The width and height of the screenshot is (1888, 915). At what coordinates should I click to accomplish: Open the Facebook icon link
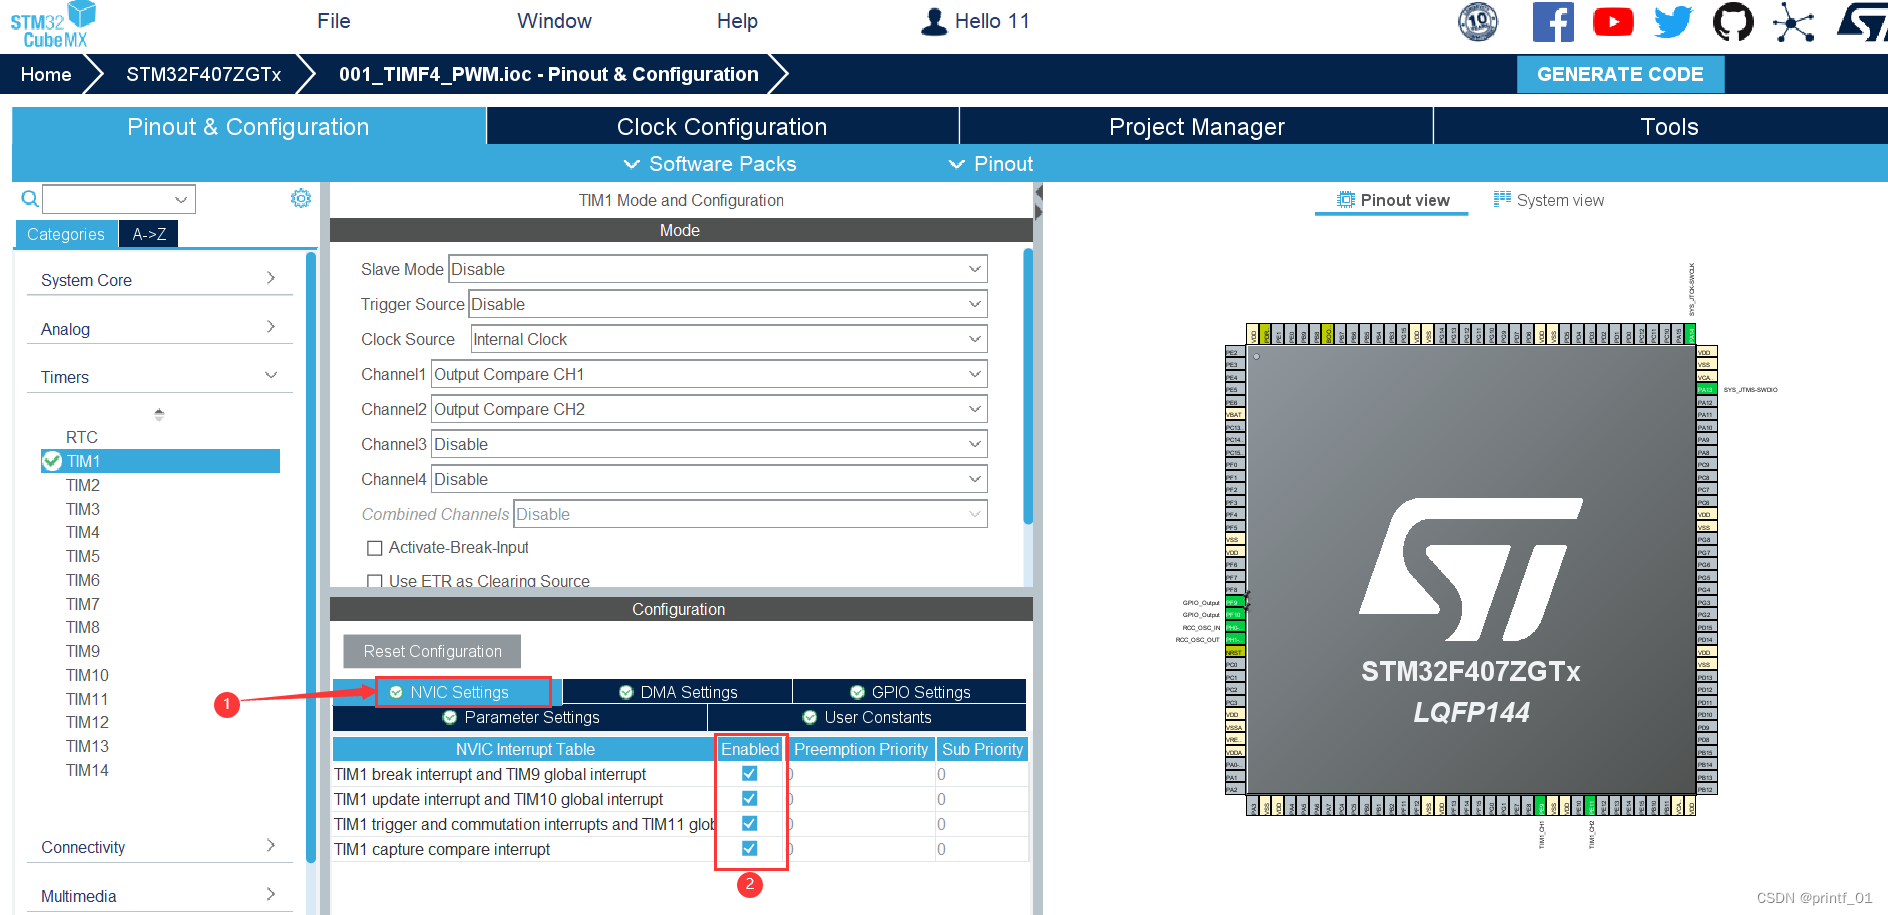pos(1553,22)
